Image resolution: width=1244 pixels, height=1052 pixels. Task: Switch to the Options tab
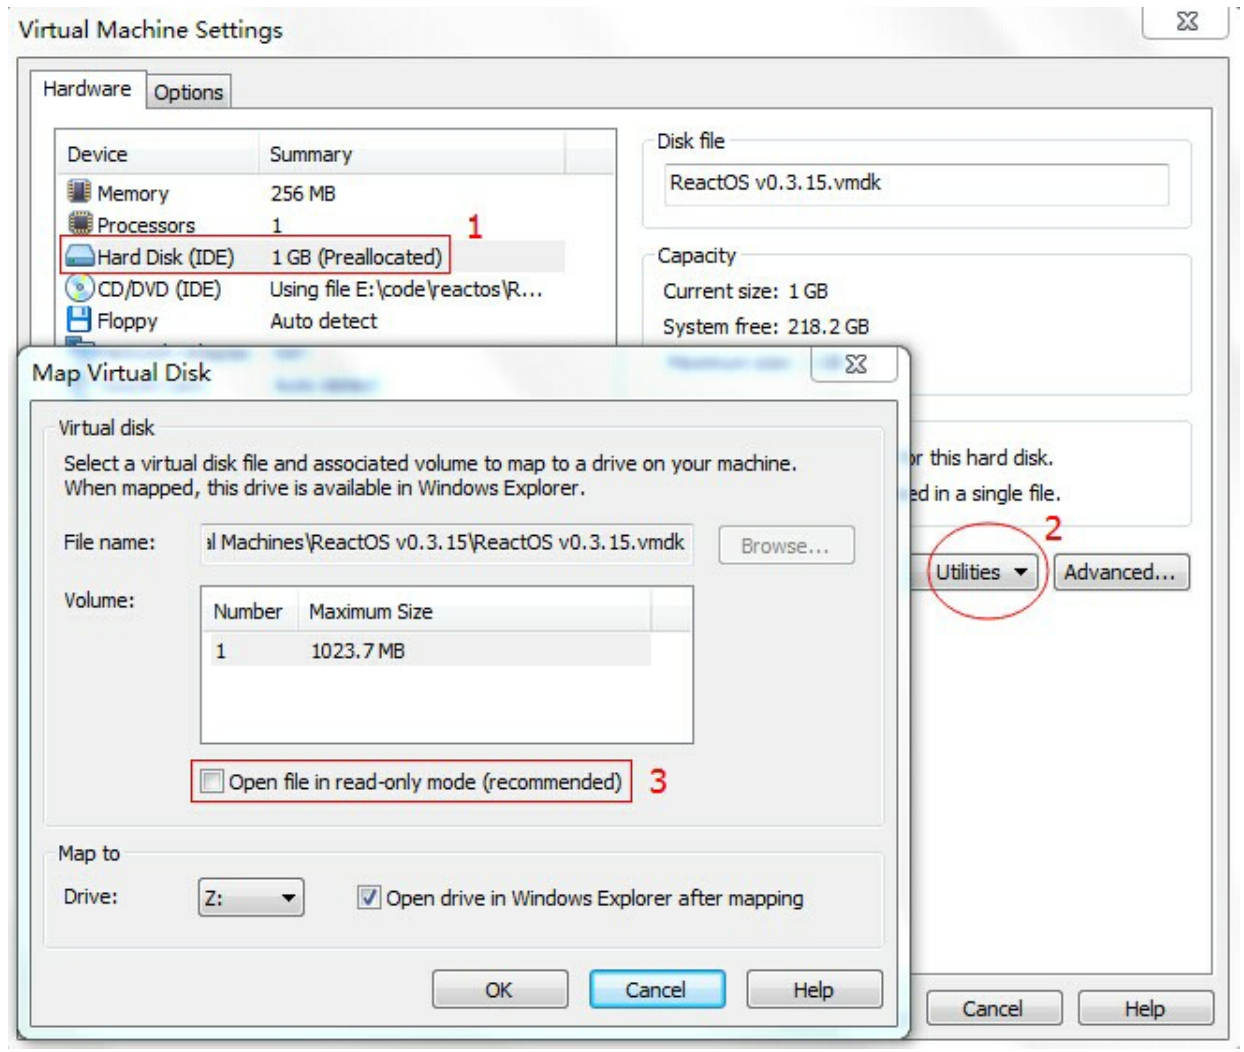pyautogui.click(x=188, y=92)
